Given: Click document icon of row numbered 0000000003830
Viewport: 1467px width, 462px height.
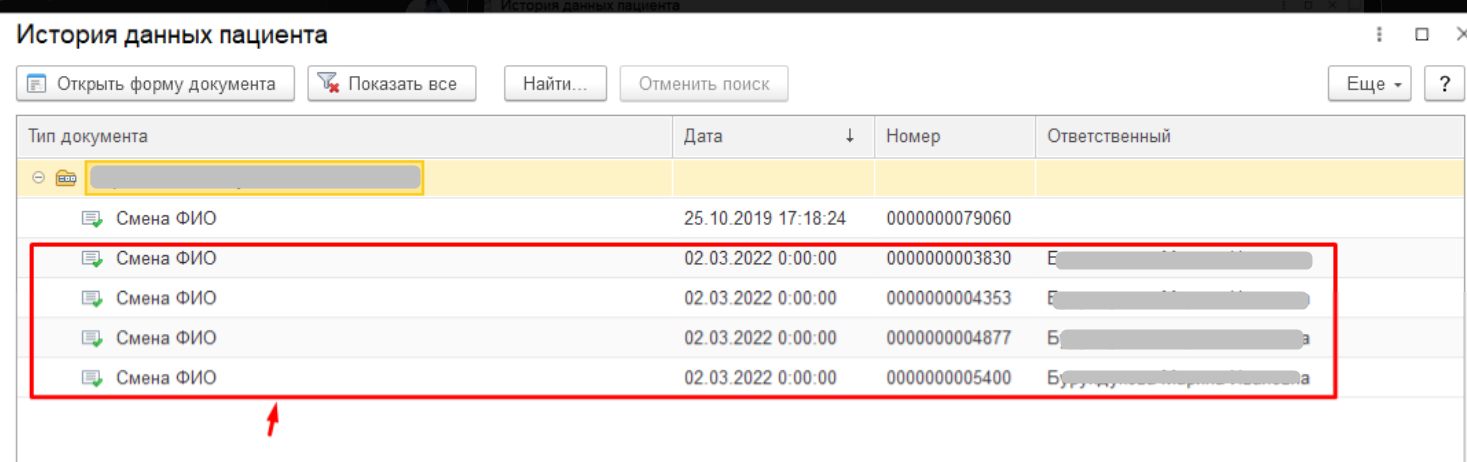Looking at the screenshot, I should [x=92, y=259].
